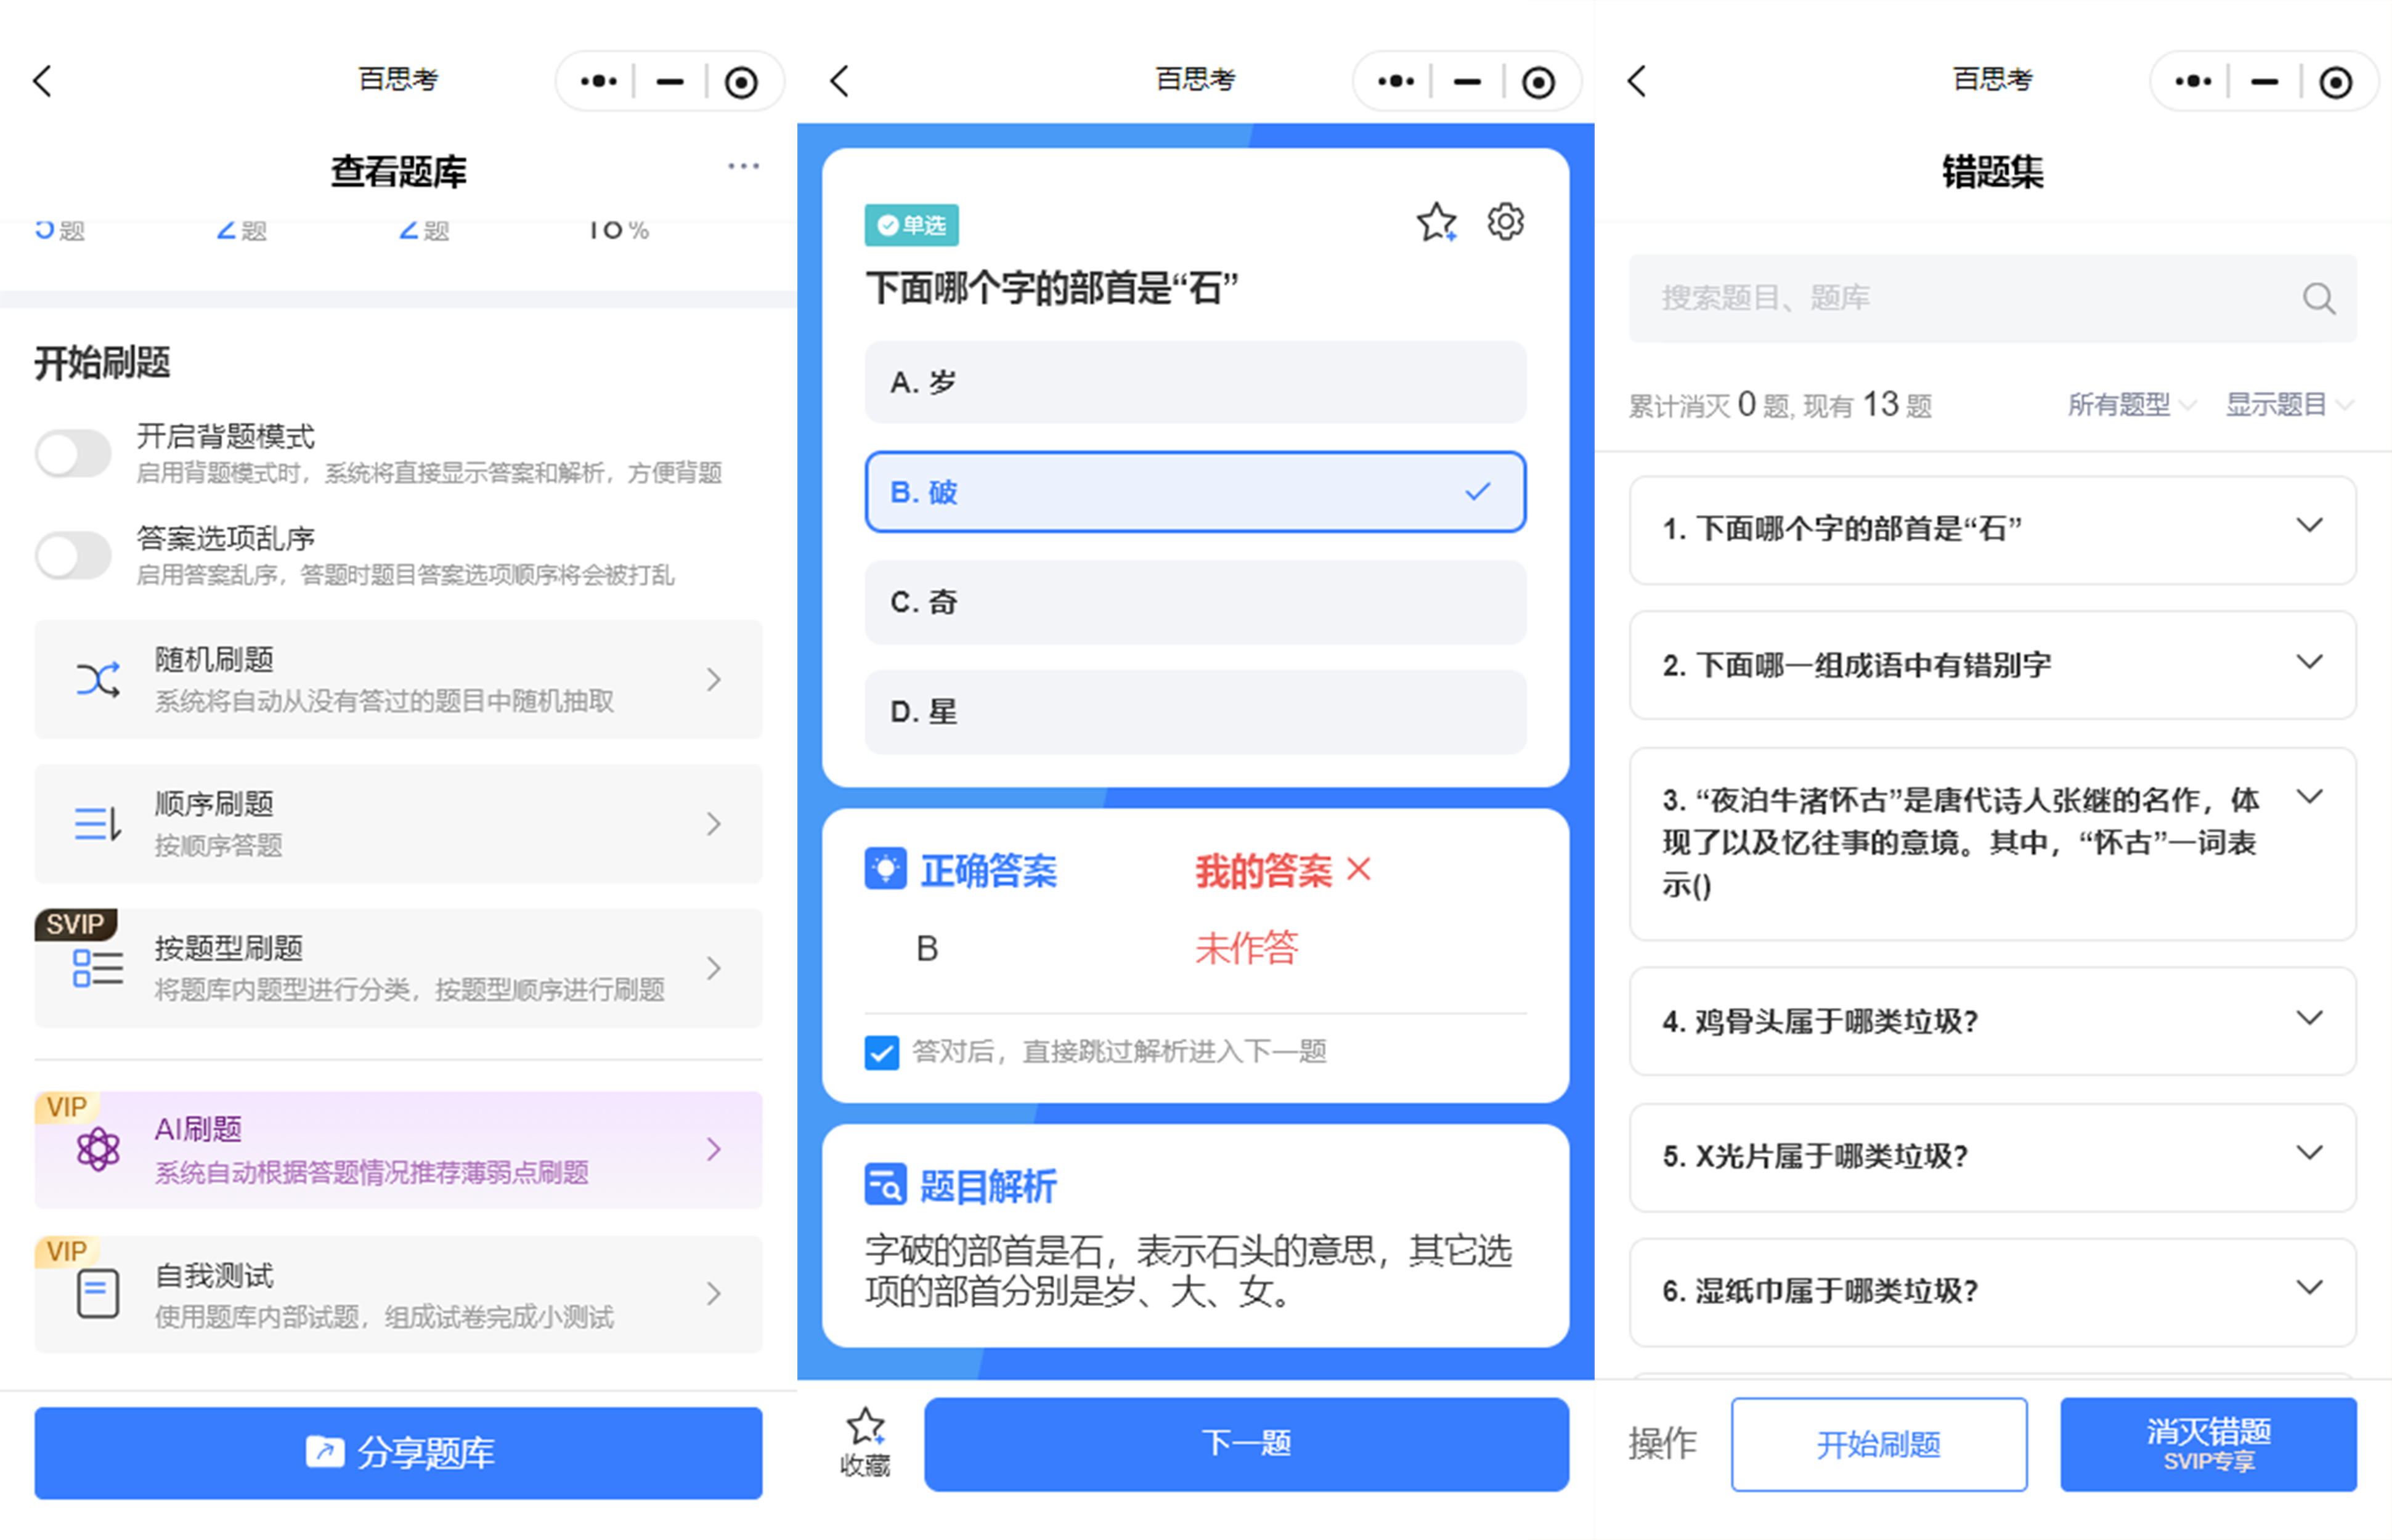Open mini-program more menu on question screen
The height and width of the screenshot is (1540, 2392).
point(1395,81)
